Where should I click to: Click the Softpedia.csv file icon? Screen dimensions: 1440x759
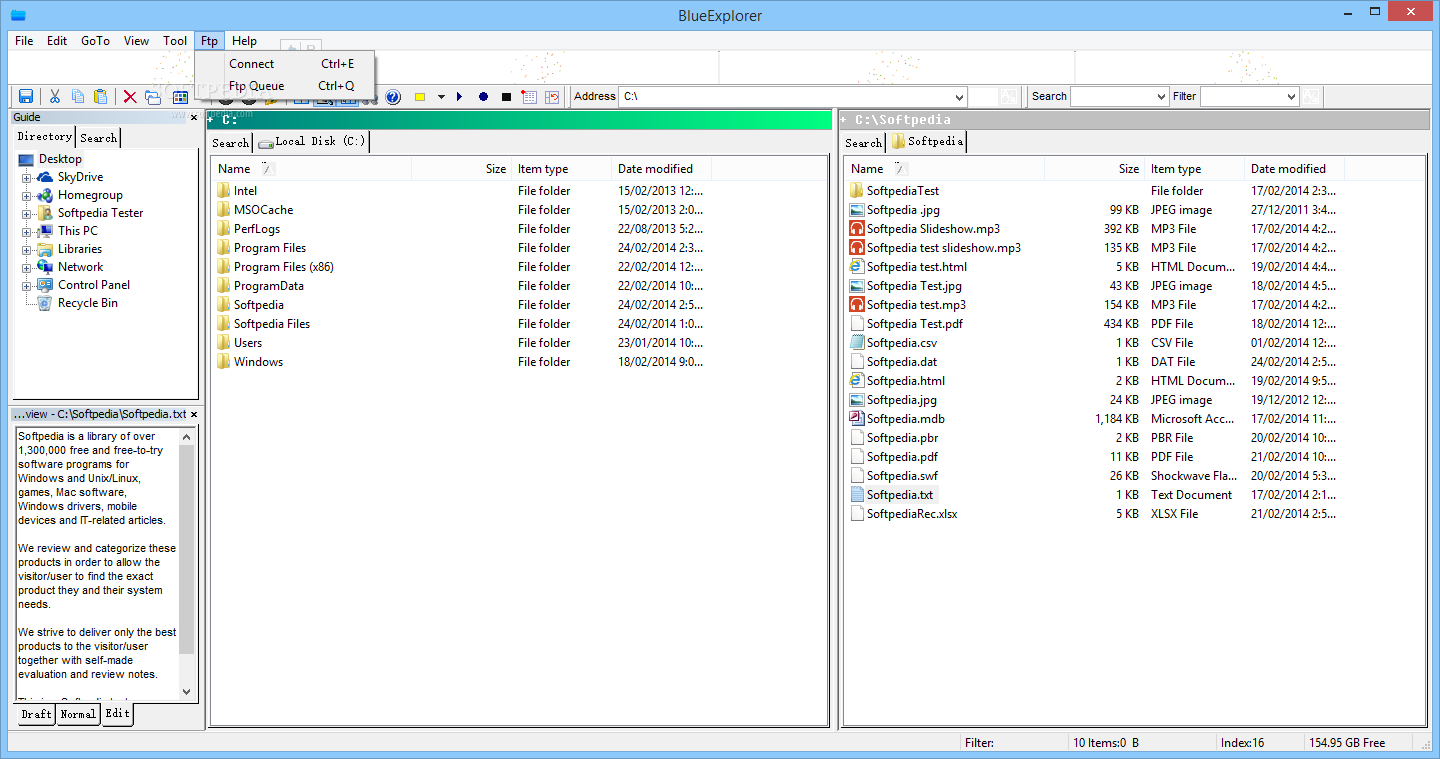(857, 343)
